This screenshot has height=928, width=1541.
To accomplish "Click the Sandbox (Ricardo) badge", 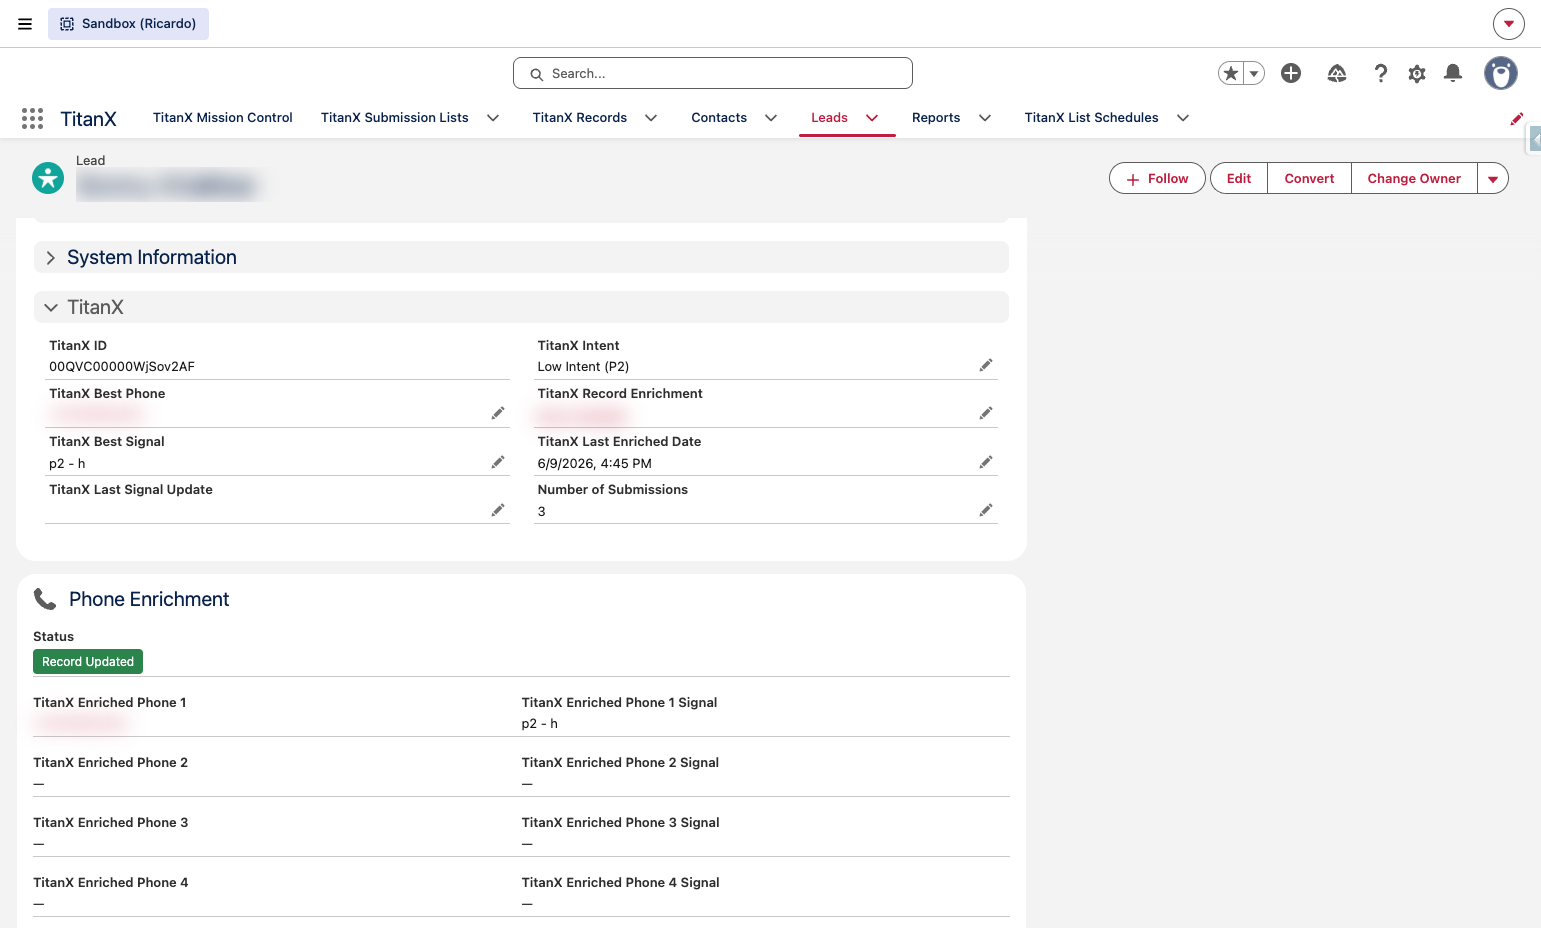I will pos(128,24).
